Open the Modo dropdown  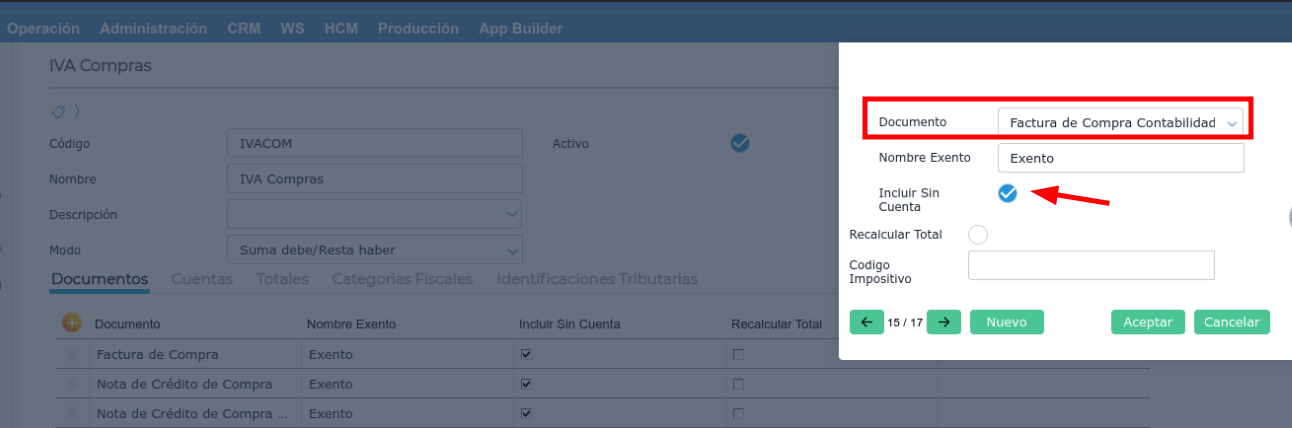[512, 249]
